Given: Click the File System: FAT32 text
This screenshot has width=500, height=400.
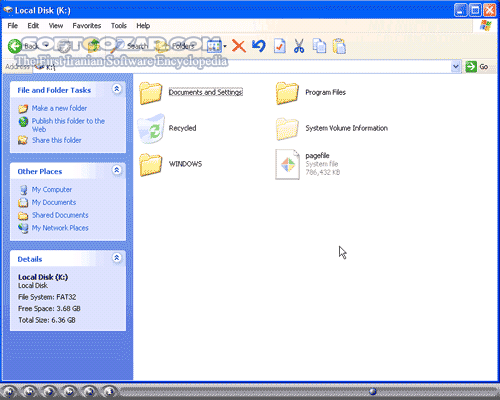Looking at the screenshot, I should [x=47, y=297].
